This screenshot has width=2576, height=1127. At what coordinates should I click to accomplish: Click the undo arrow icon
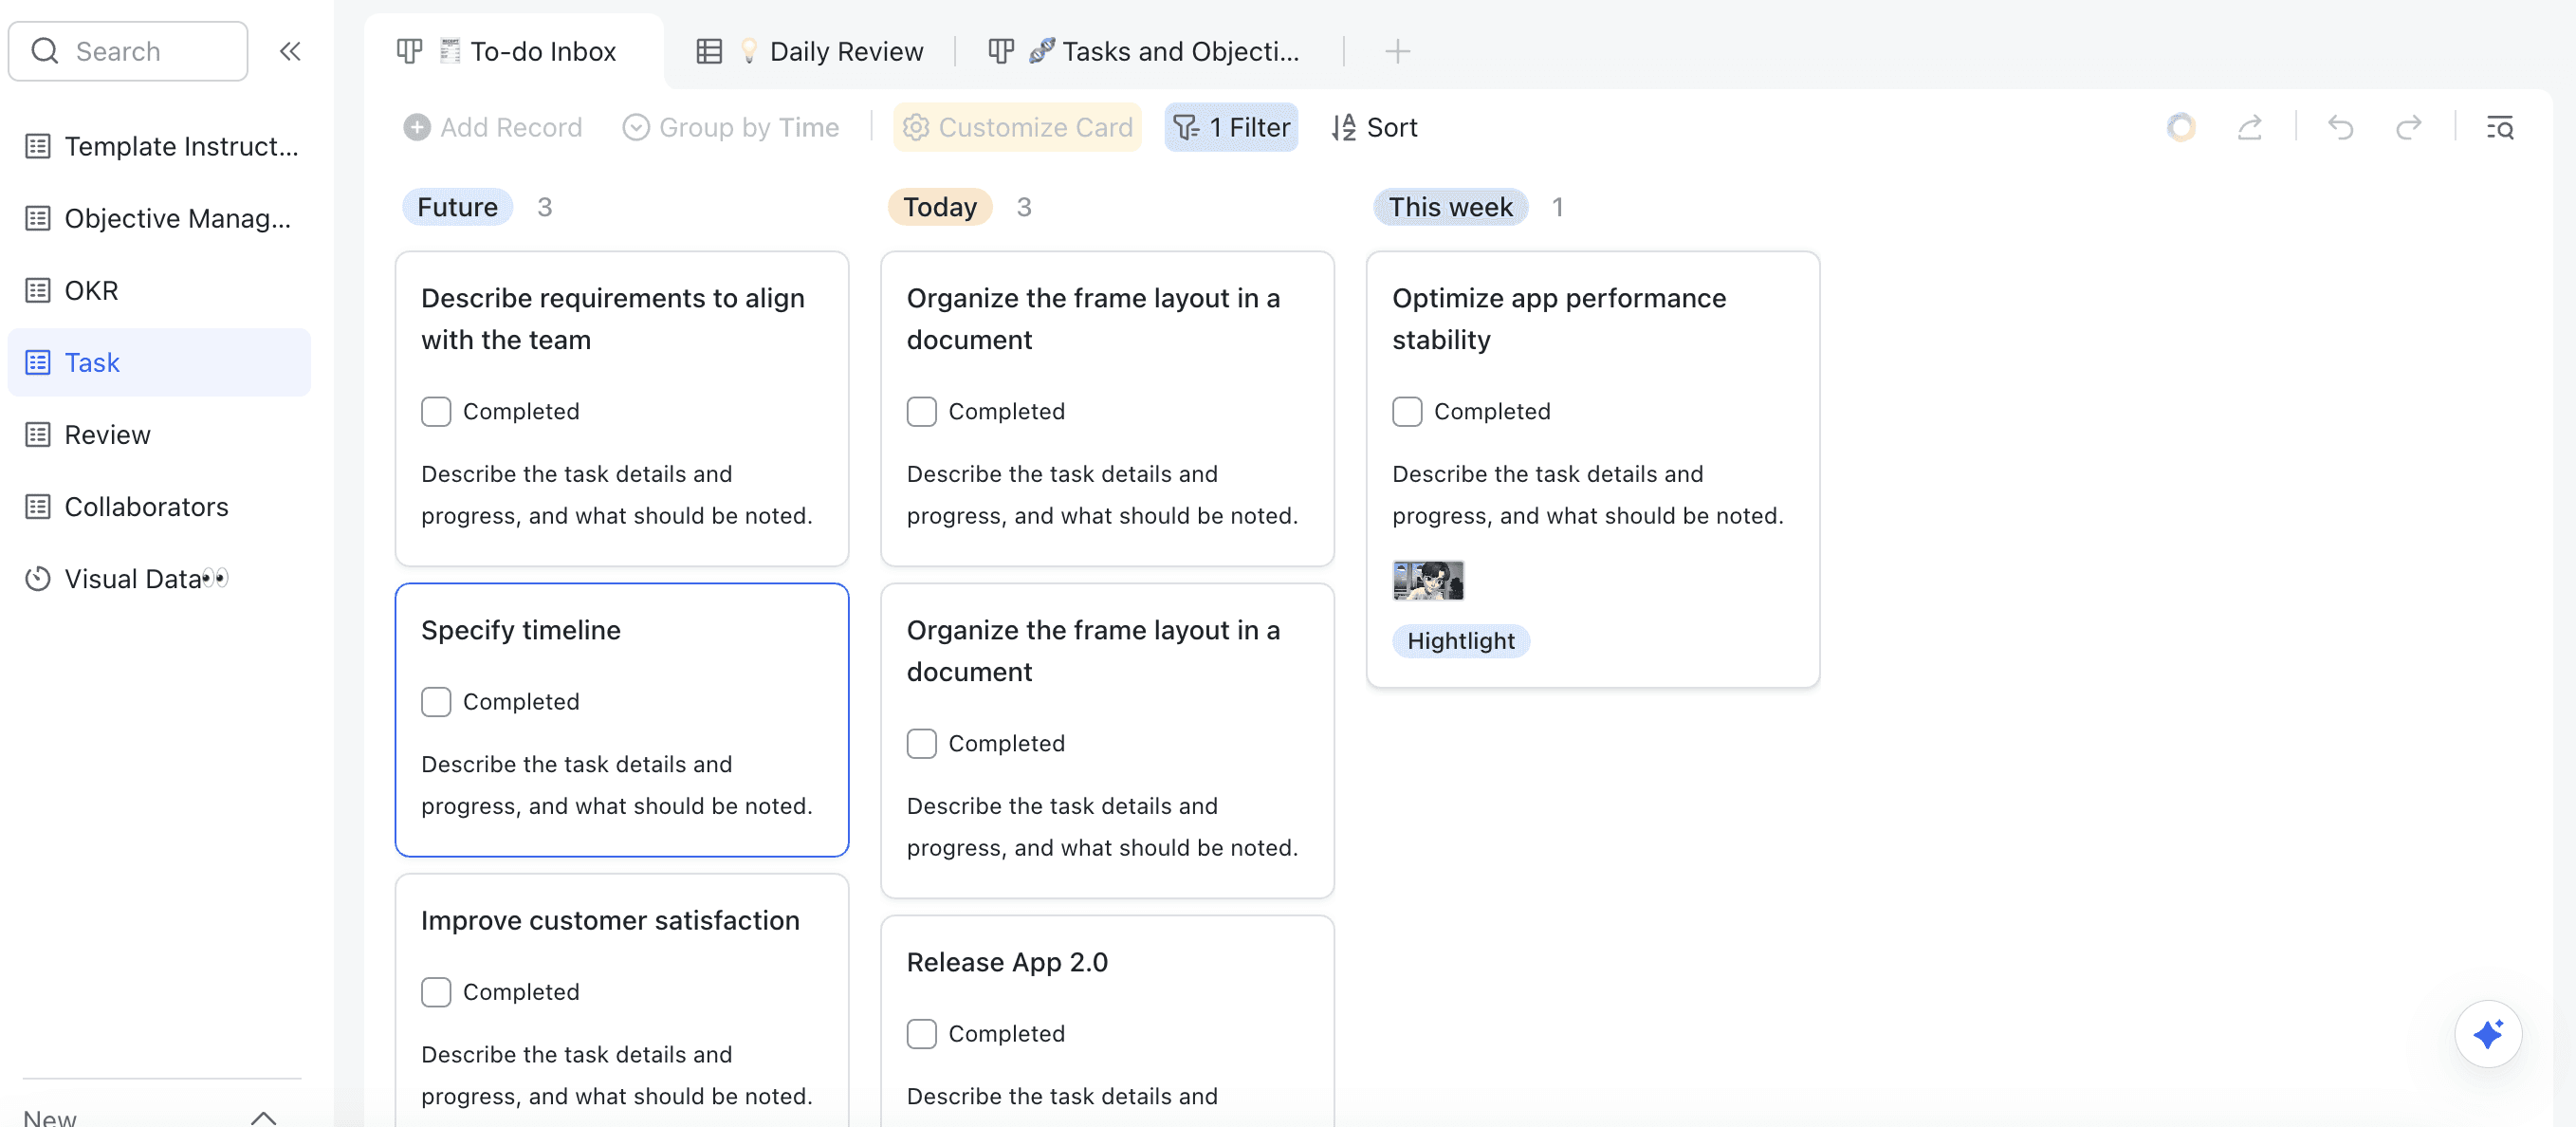pyautogui.click(x=2340, y=127)
